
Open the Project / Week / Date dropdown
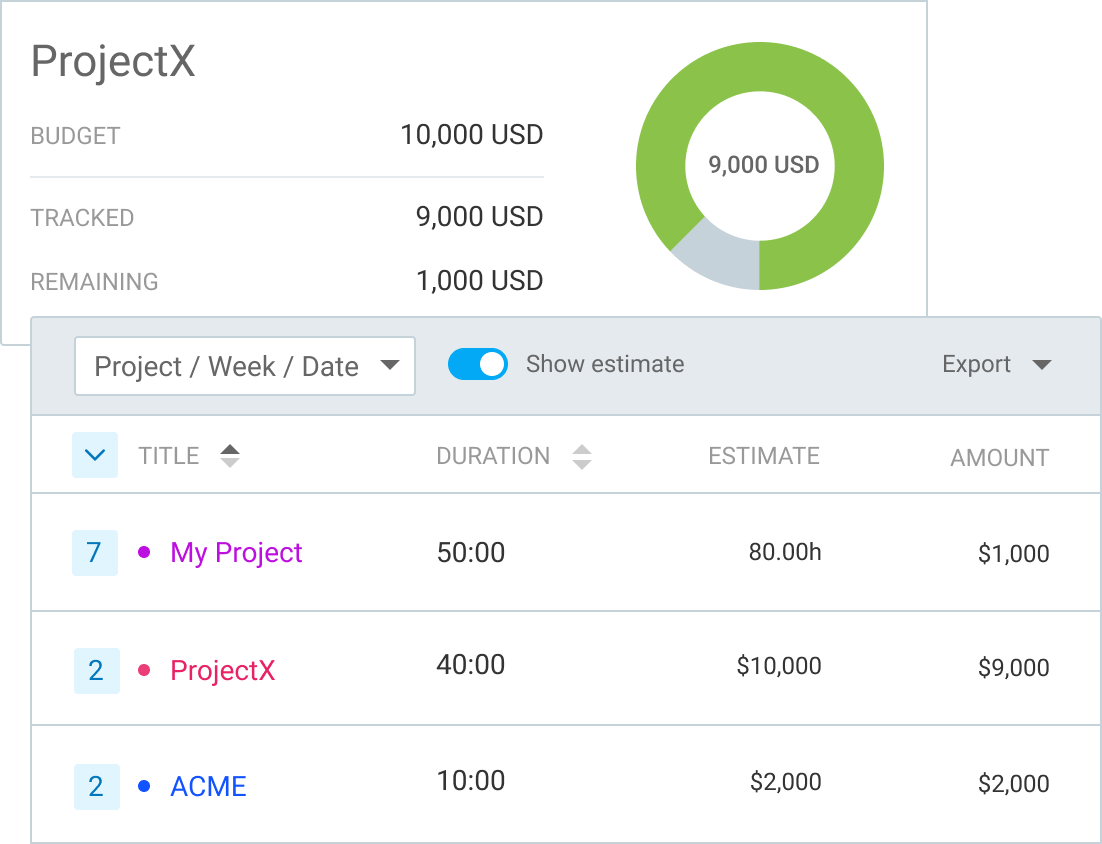click(244, 366)
